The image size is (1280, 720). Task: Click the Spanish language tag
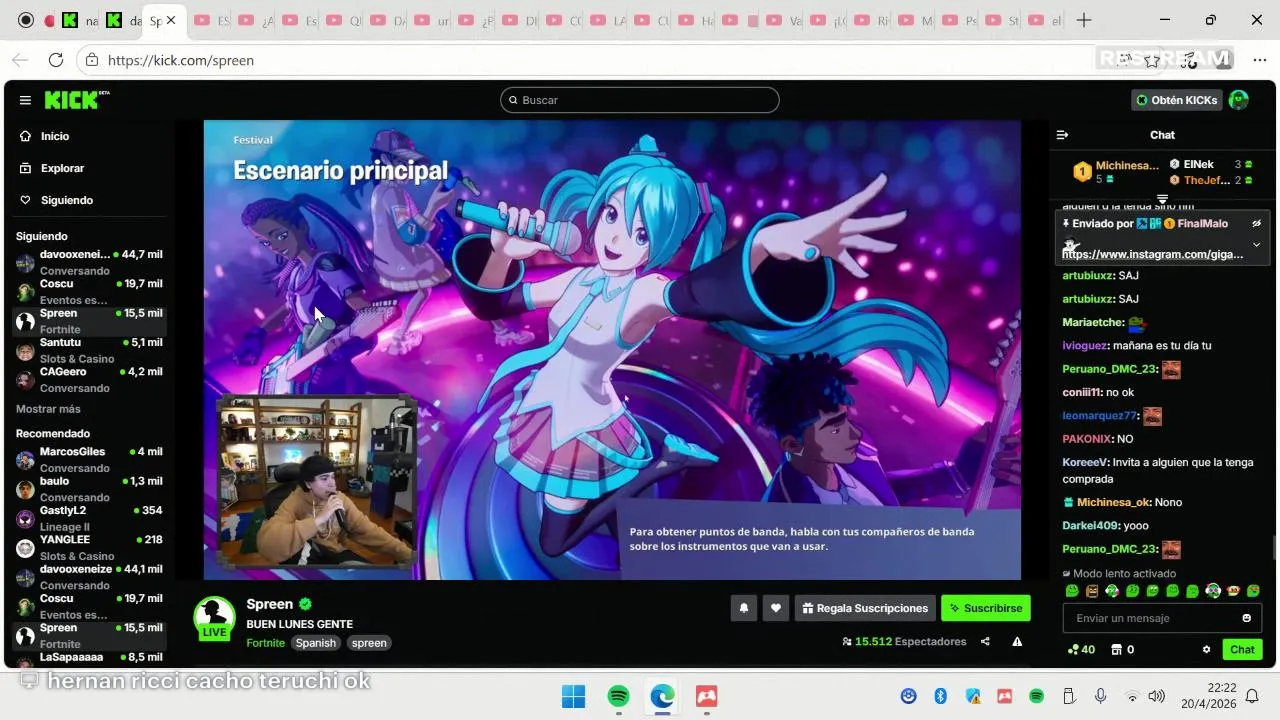tap(315, 643)
